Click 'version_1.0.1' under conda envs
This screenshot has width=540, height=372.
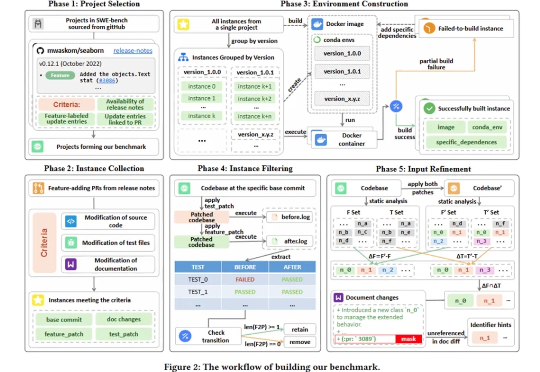342,71
